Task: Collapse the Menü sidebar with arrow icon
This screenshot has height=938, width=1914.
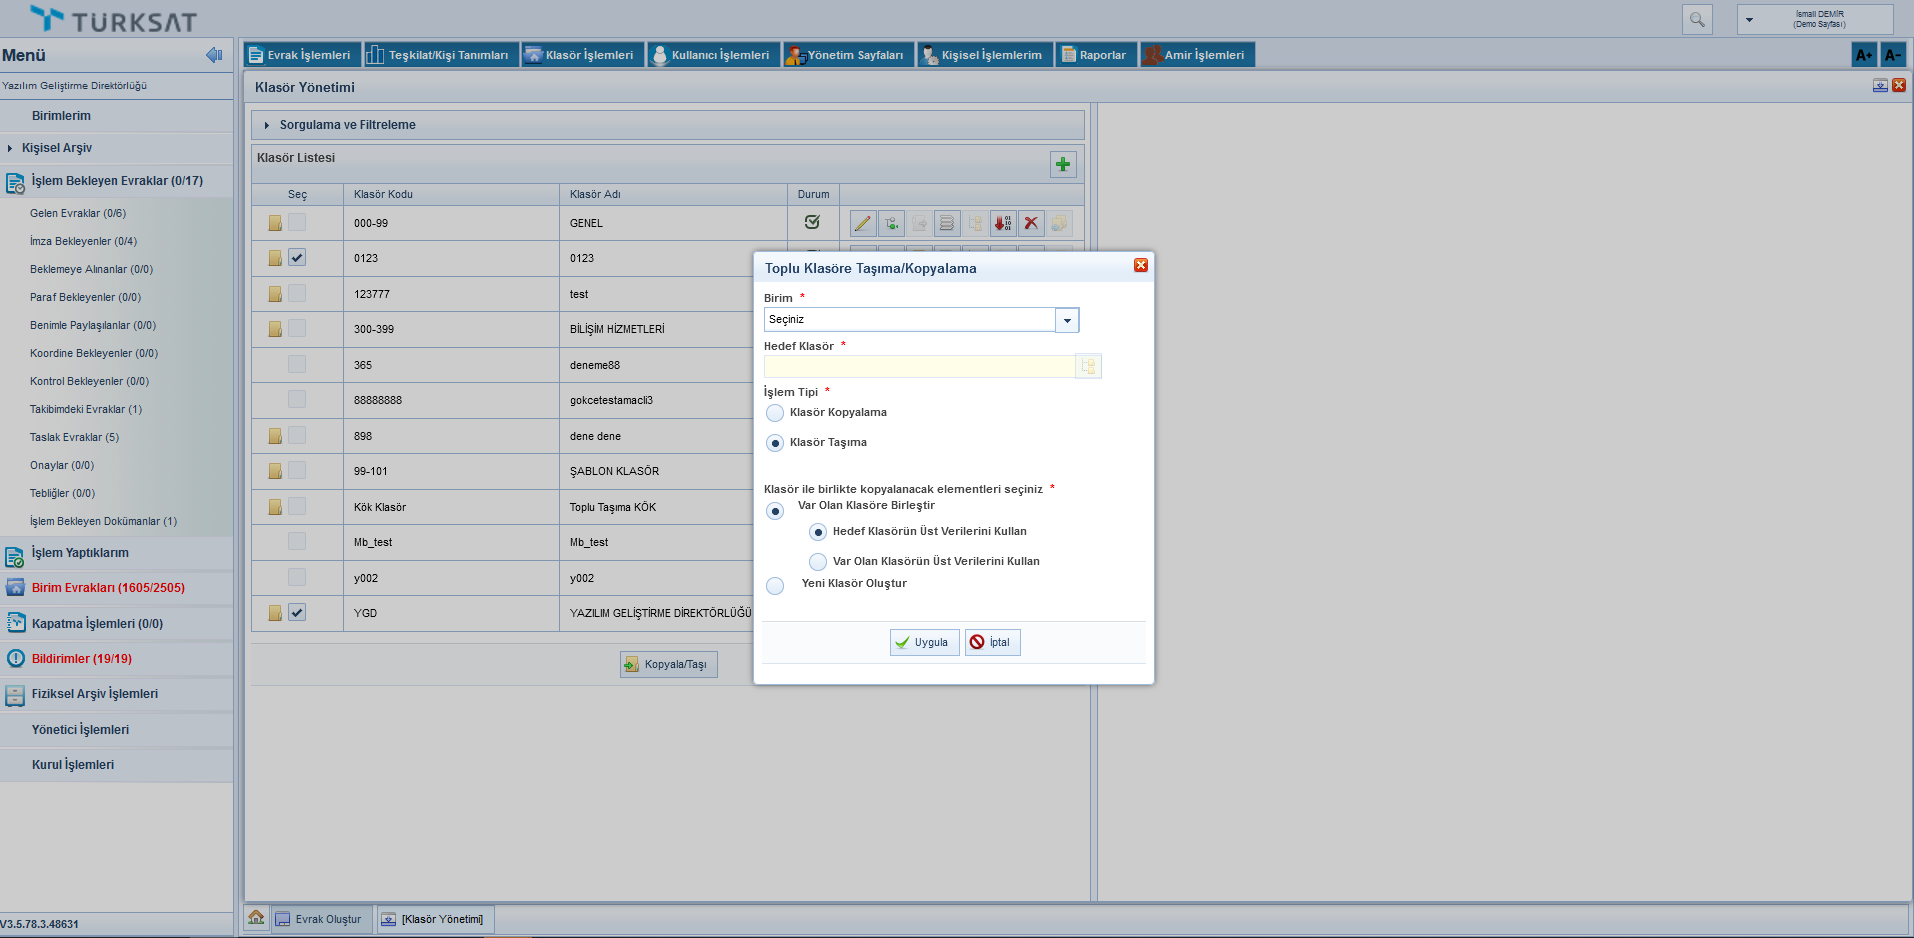Action: pyautogui.click(x=214, y=55)
